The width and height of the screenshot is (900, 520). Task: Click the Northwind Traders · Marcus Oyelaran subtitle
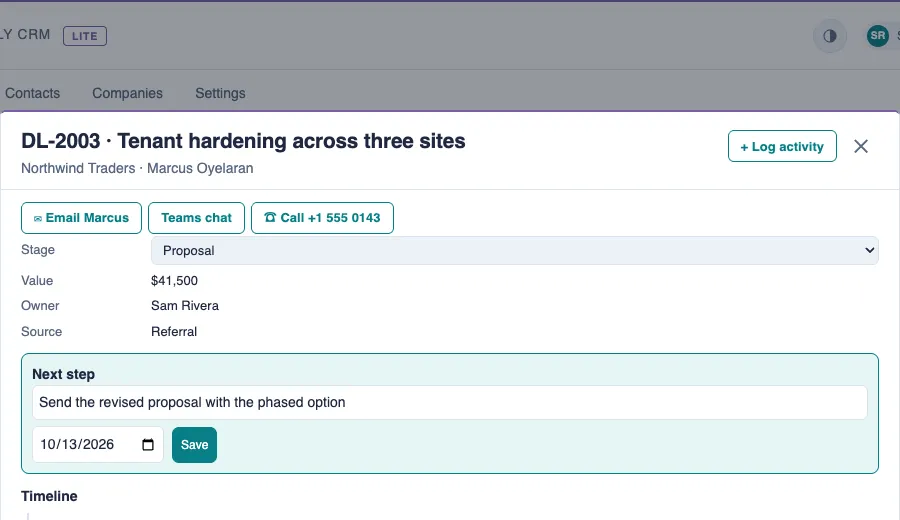click(x=137, y=168)
